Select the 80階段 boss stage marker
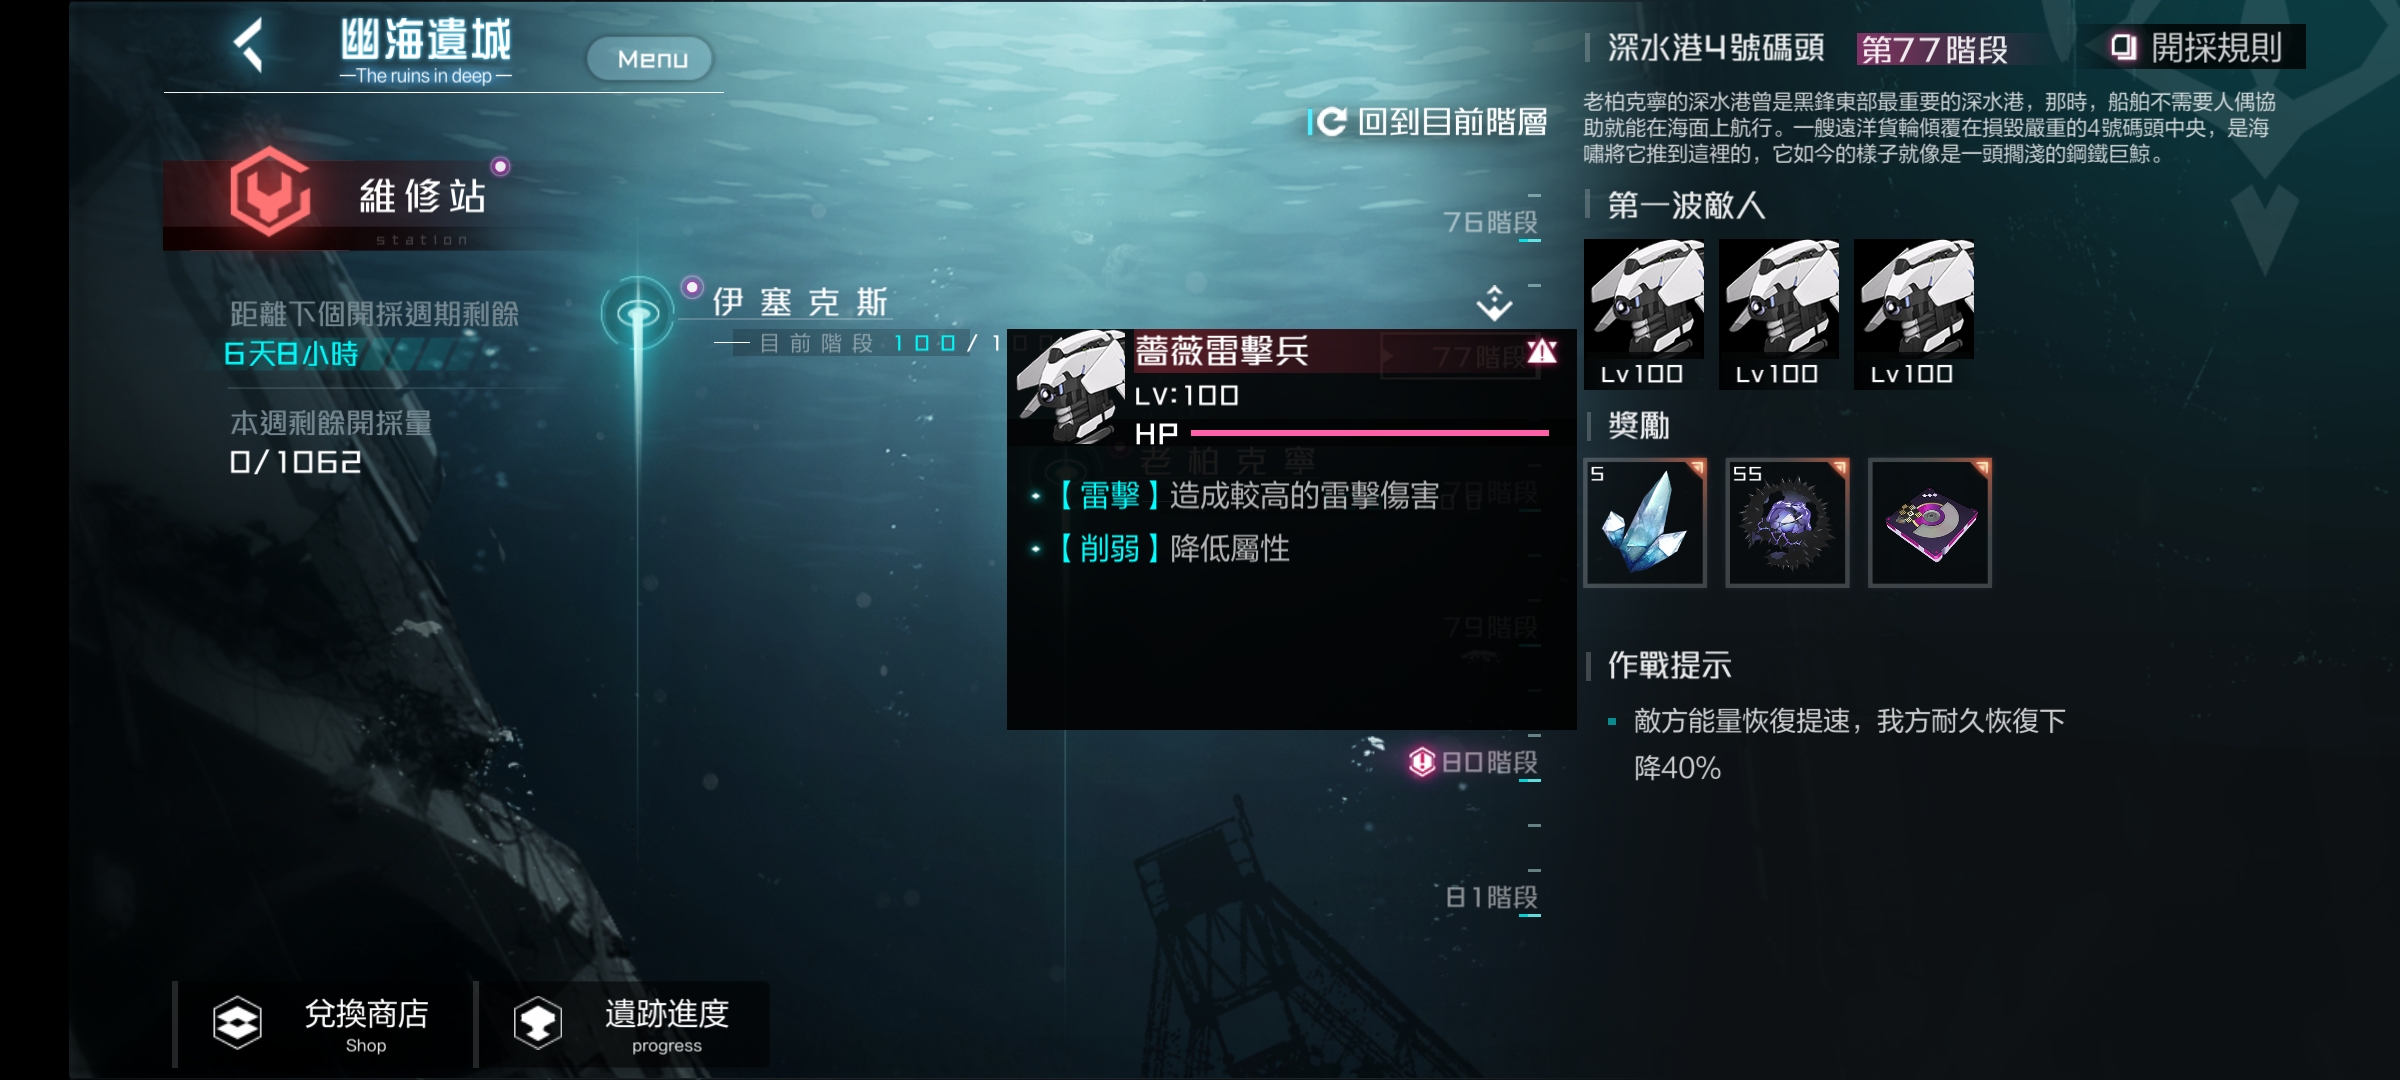2400x1080 pixels. 1474,762
